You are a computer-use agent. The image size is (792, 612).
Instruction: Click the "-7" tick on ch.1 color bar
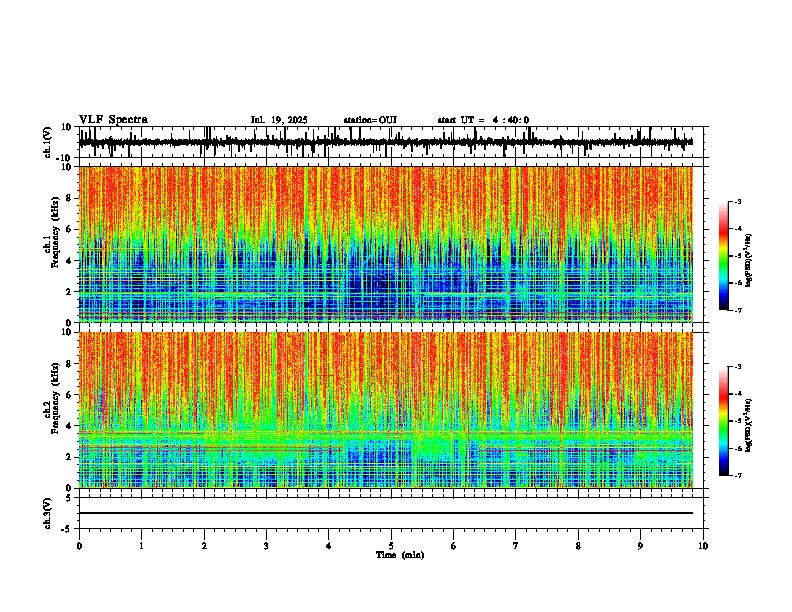(x=738, y=310)
